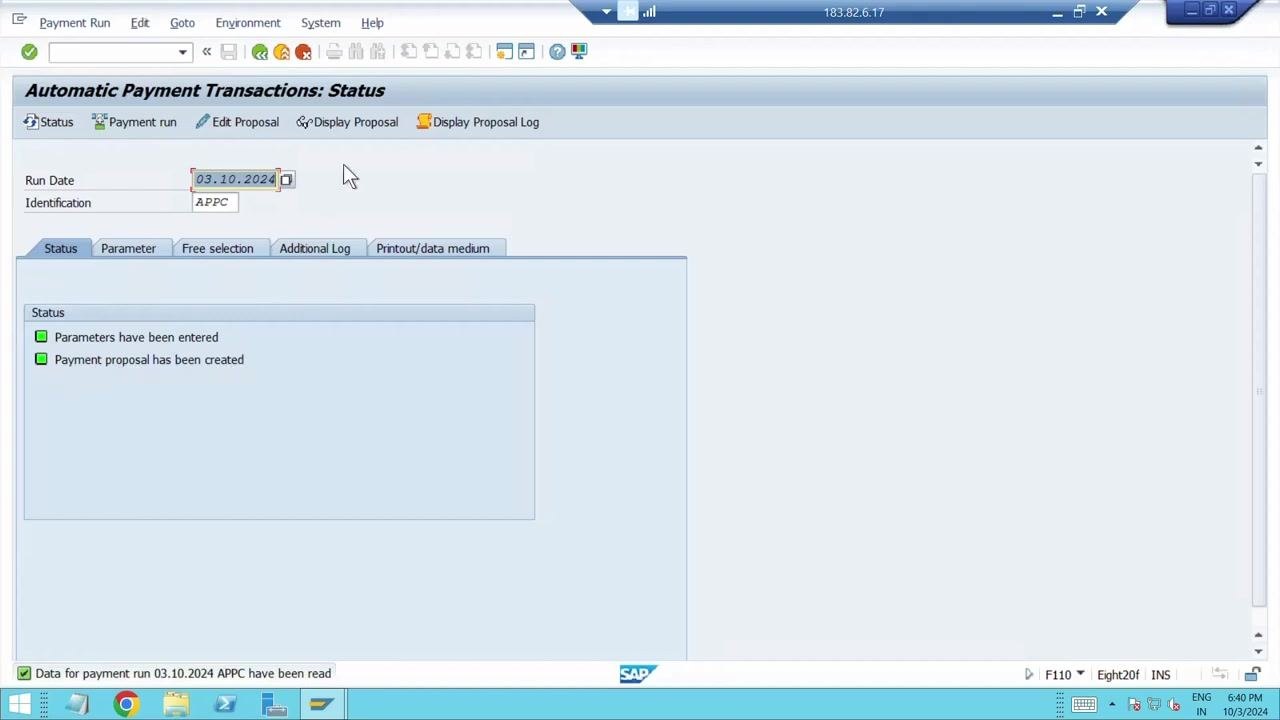The image size is (1280, 720).
Task: Click the Edit Proposal pencil button
Action: click(237, 122)
